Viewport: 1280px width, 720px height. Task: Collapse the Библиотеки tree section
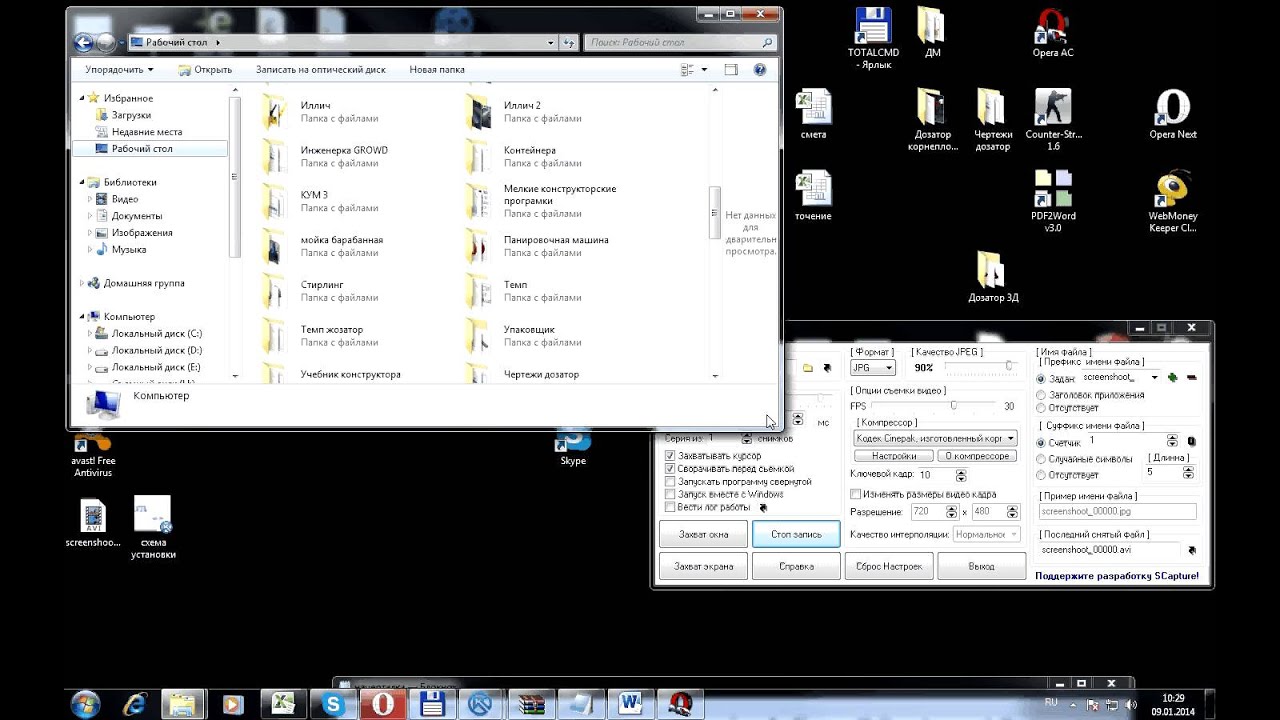82,182
